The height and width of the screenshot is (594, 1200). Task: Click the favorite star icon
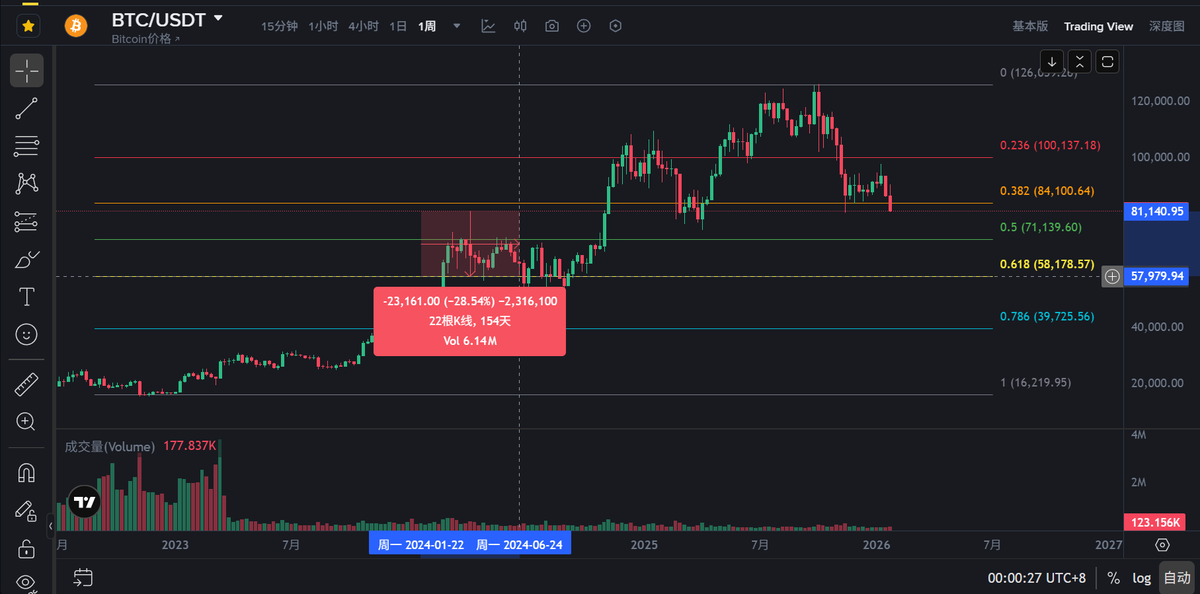28,26
